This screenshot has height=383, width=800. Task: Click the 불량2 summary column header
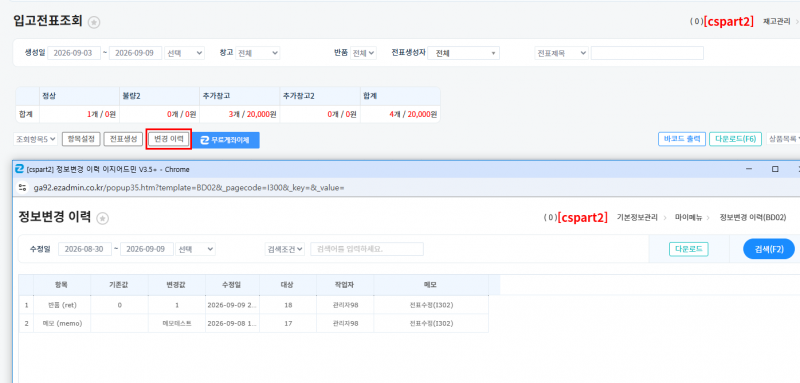pos(160,95)
